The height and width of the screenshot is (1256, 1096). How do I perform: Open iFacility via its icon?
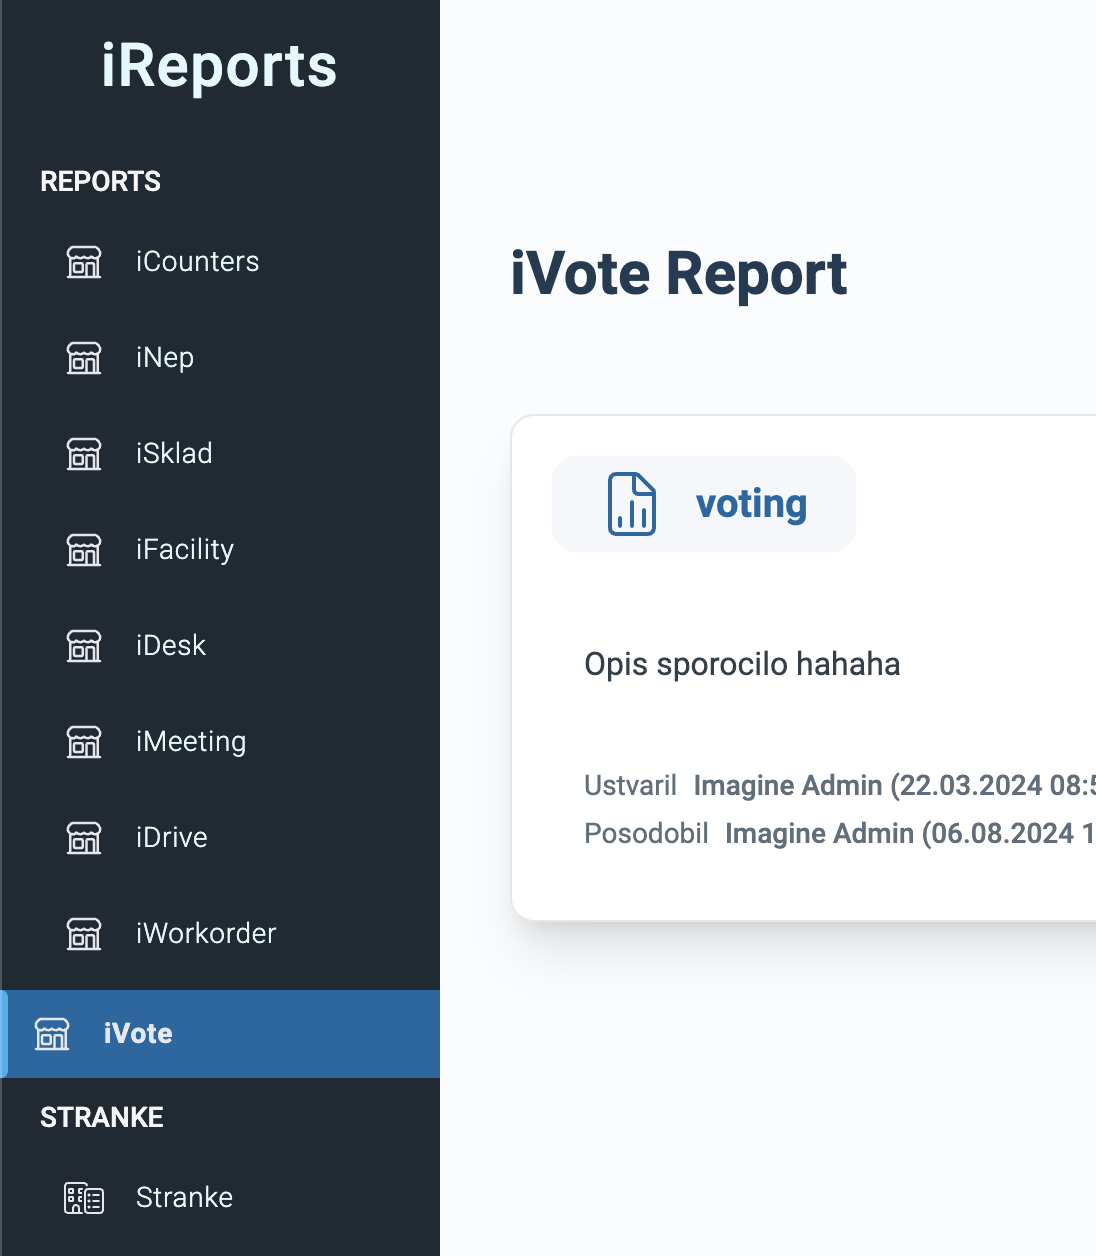coord(83,550)
